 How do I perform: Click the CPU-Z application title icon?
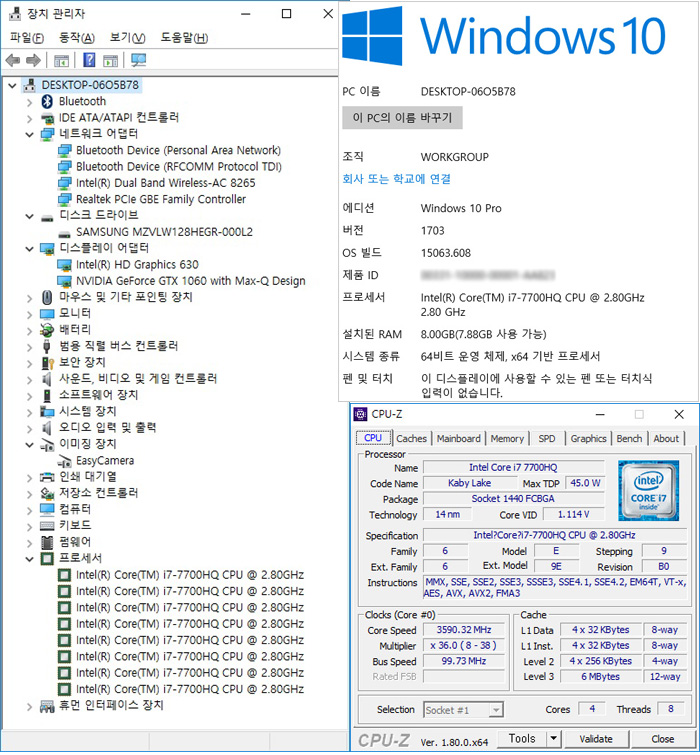[x=360, y=415]
